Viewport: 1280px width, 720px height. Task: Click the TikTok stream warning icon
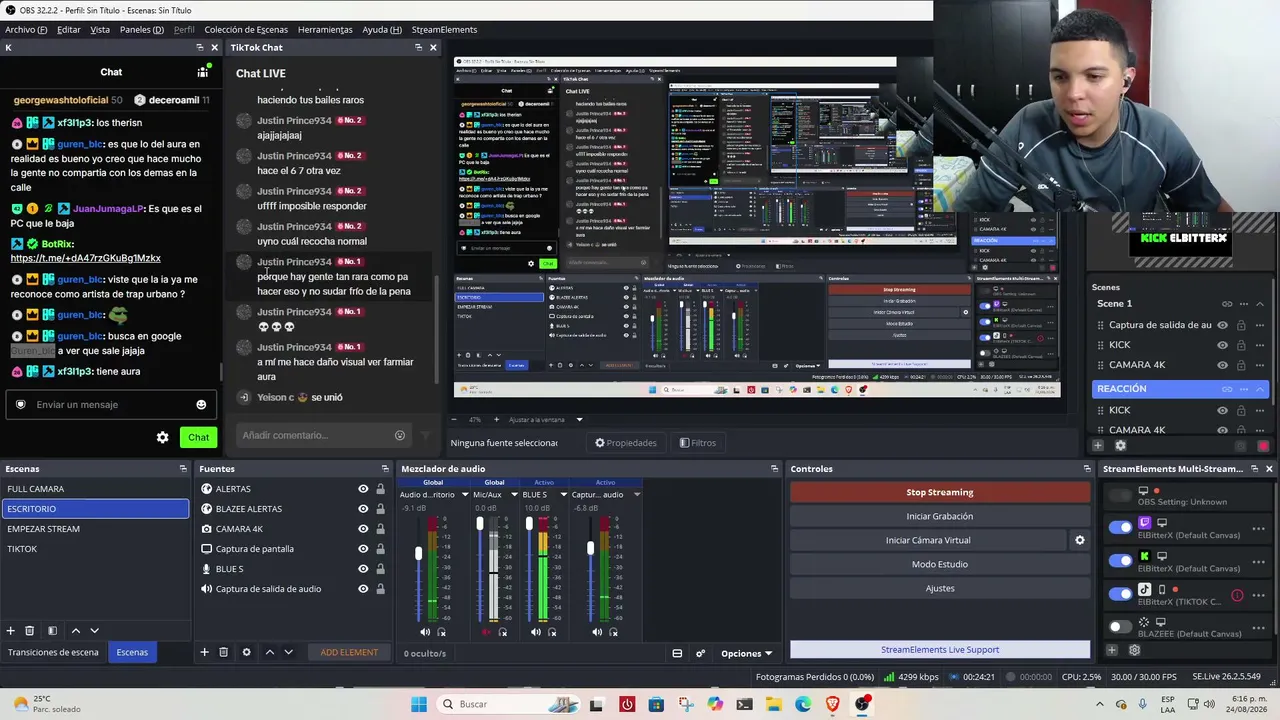pyautogui.click(x=1237, y=595)
